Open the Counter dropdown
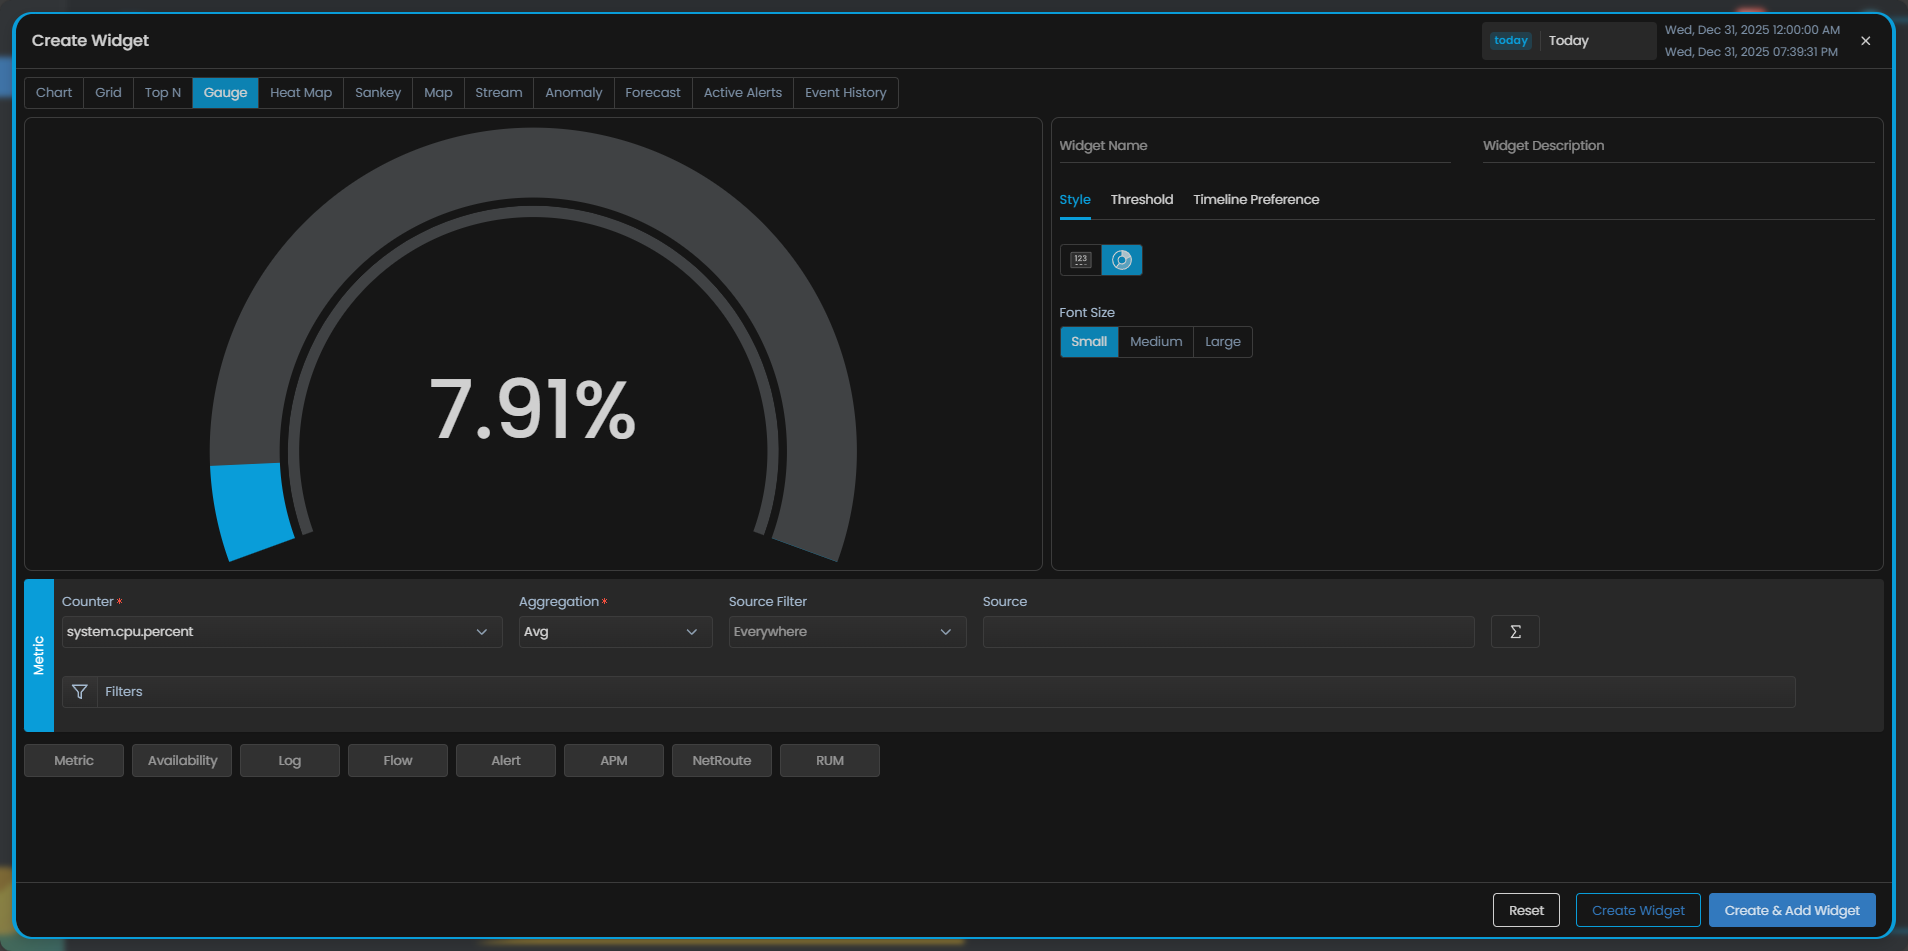Viewport: 1908px width, 951px height. [281, 632]
